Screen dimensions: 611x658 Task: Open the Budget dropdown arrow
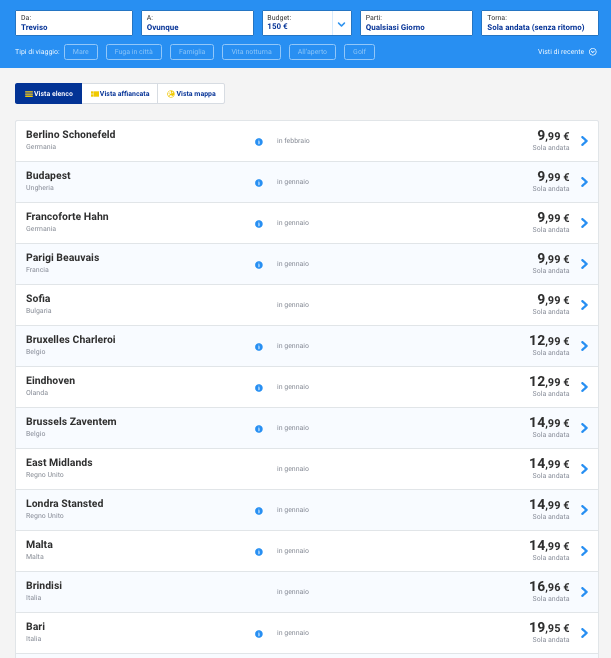(x=341, y=23)
